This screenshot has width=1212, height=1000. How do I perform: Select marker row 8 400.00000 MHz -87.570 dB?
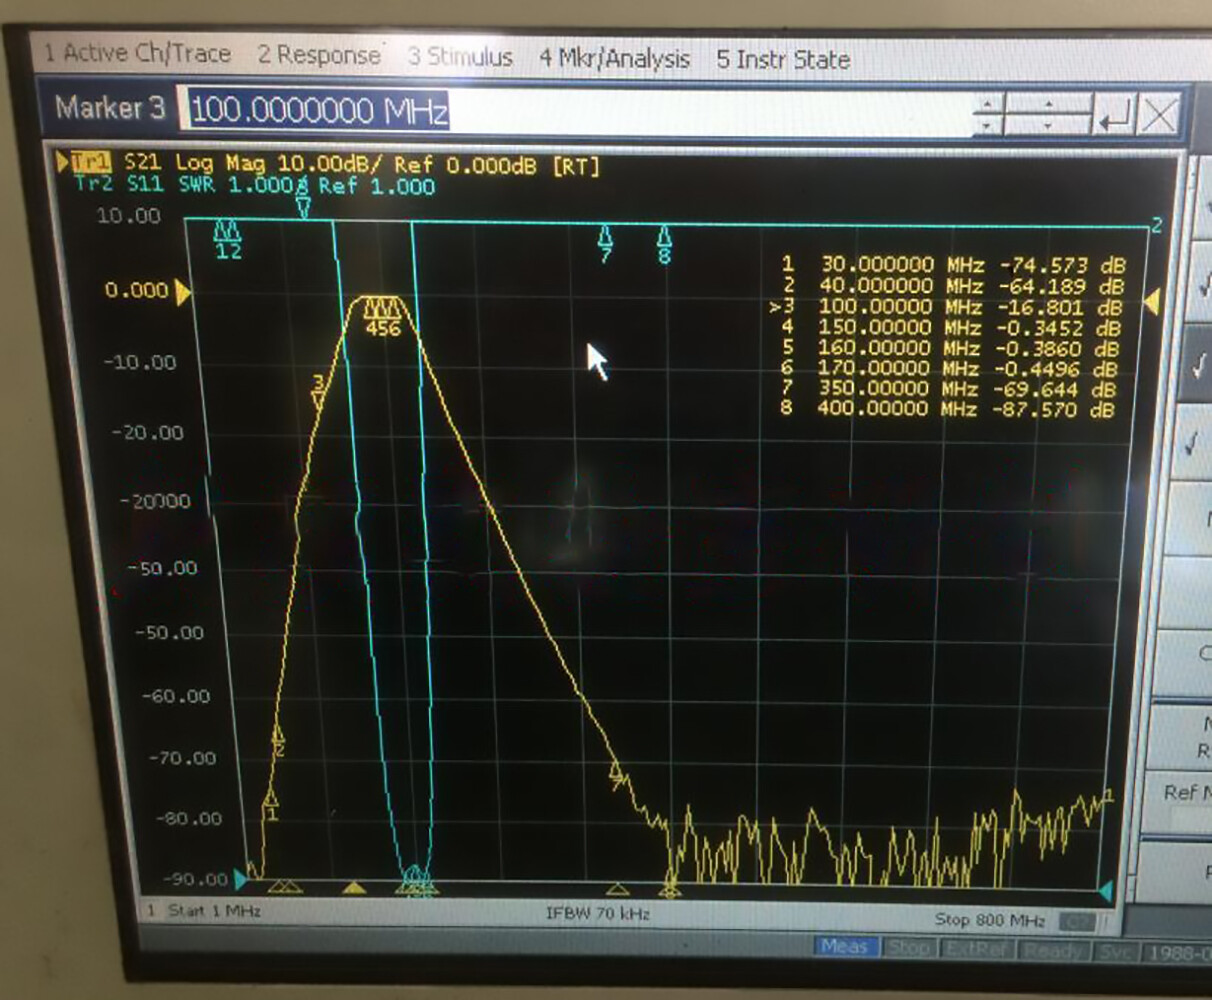point(948,408)
